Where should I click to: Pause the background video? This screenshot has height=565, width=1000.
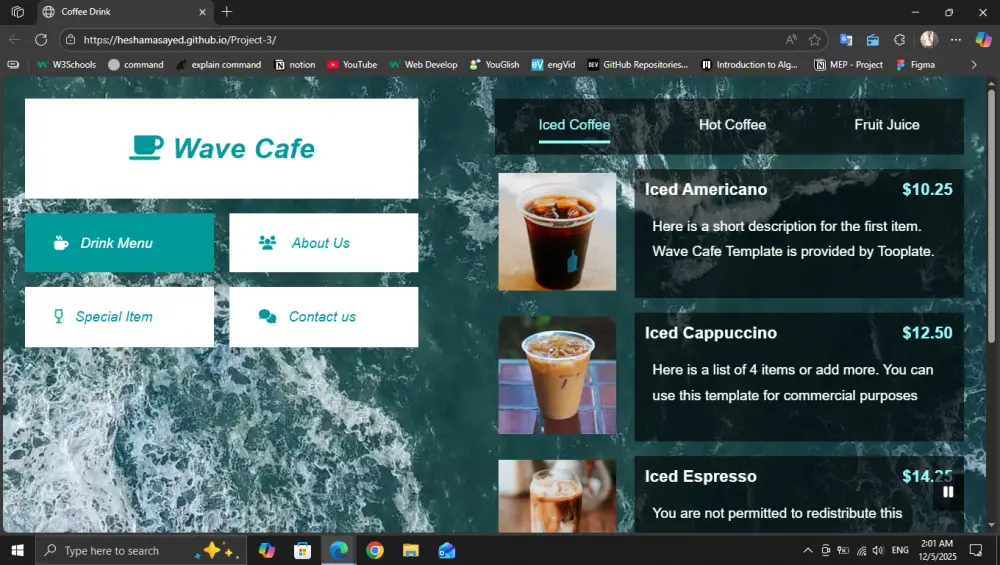coord(948,492)
